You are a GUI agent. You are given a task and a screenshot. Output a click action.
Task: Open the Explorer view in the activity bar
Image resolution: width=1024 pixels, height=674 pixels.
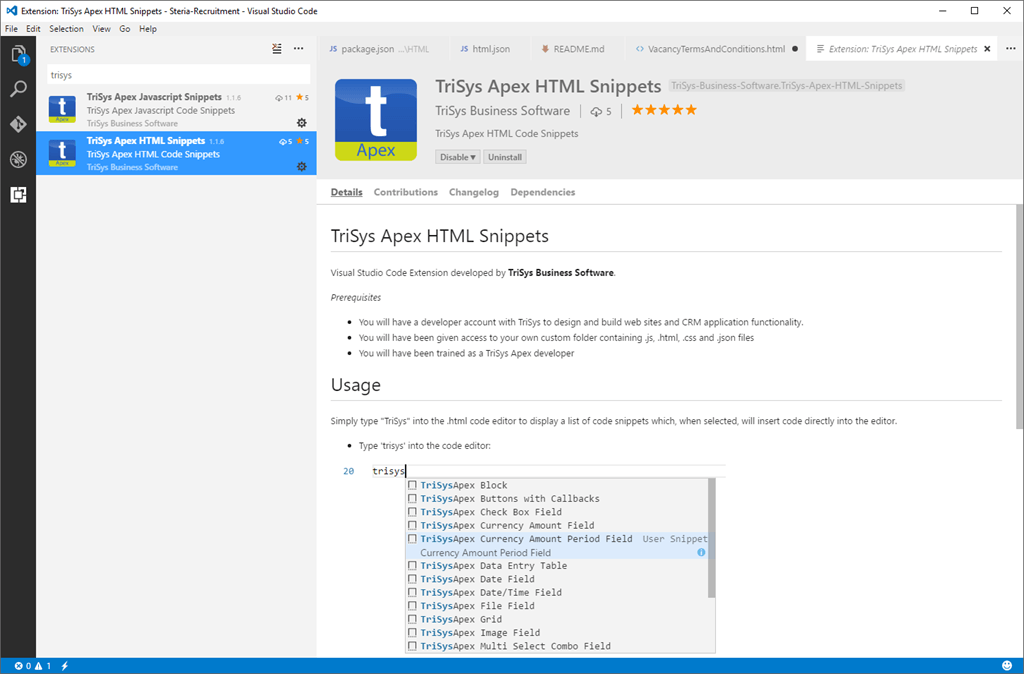click(x=18, y=54)
